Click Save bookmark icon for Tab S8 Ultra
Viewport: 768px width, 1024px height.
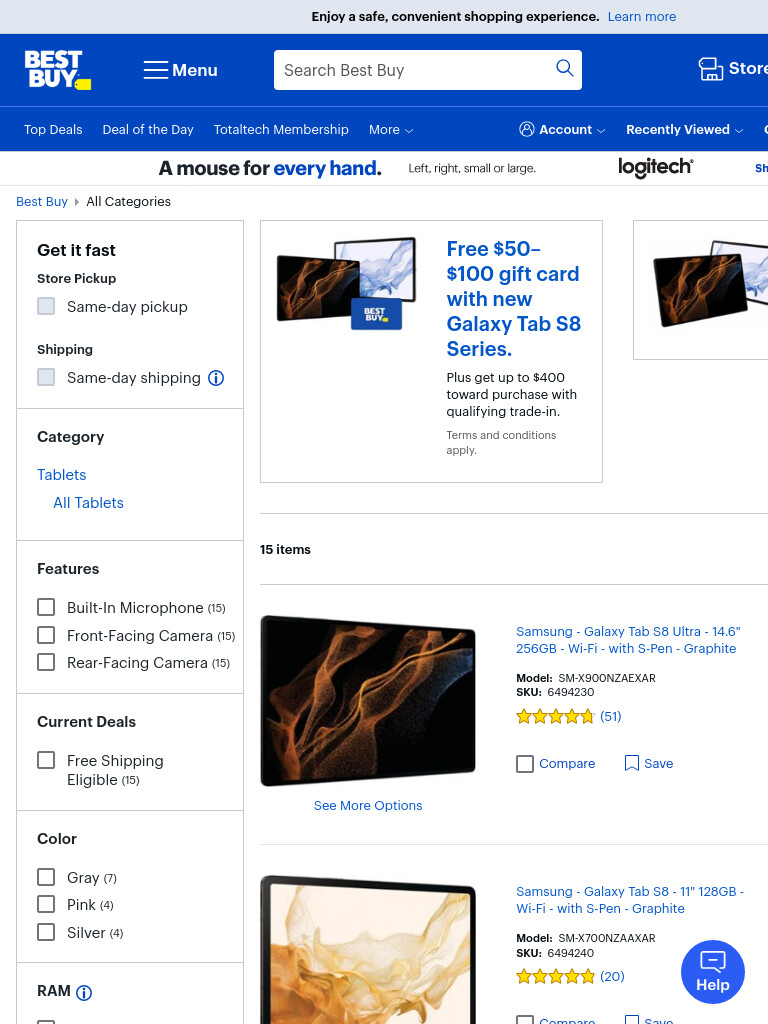(x=632, y=763)
